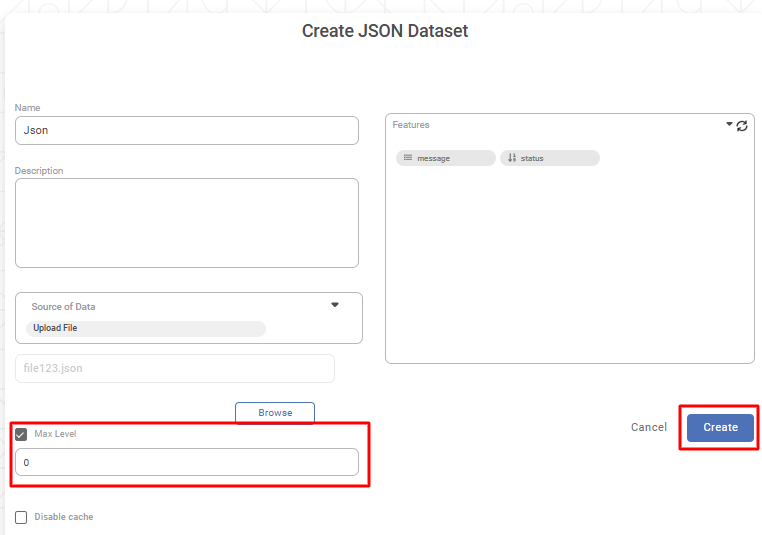Click the numeric sort icon on the status feature
Screen dimensions: 762x535
tap(511, 158)
